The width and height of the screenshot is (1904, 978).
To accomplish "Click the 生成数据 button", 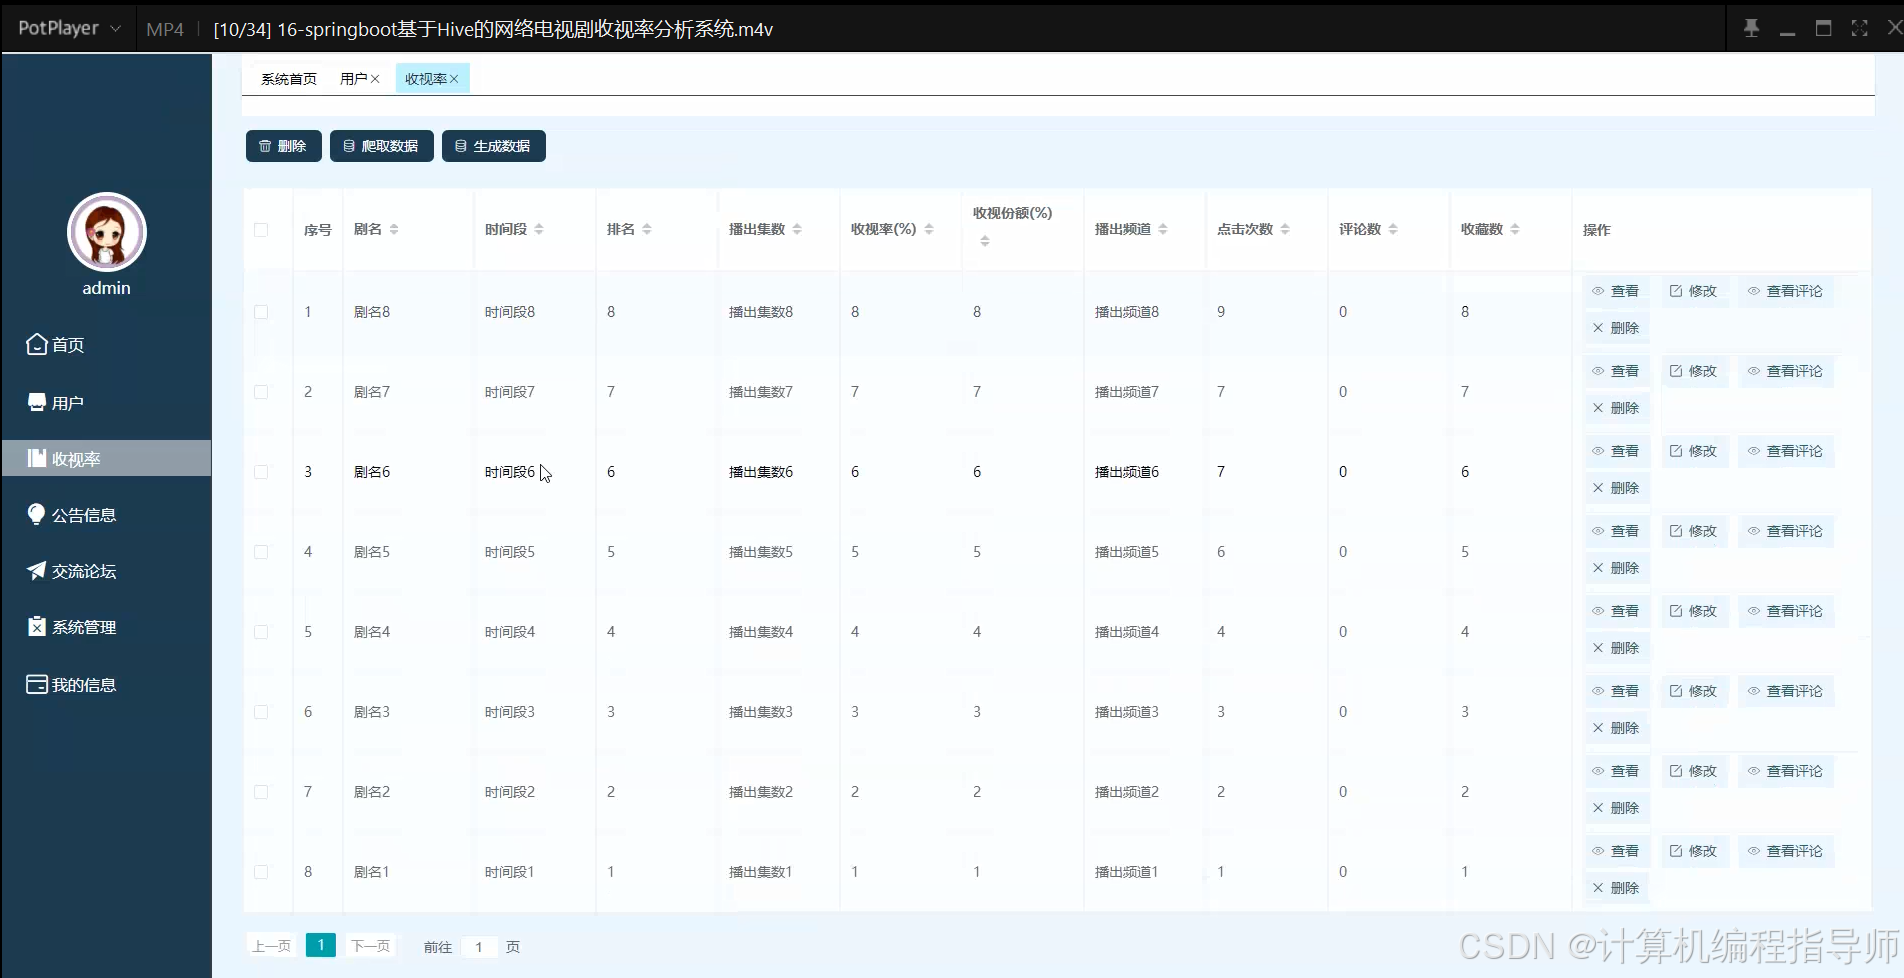I will coord(494,146).
